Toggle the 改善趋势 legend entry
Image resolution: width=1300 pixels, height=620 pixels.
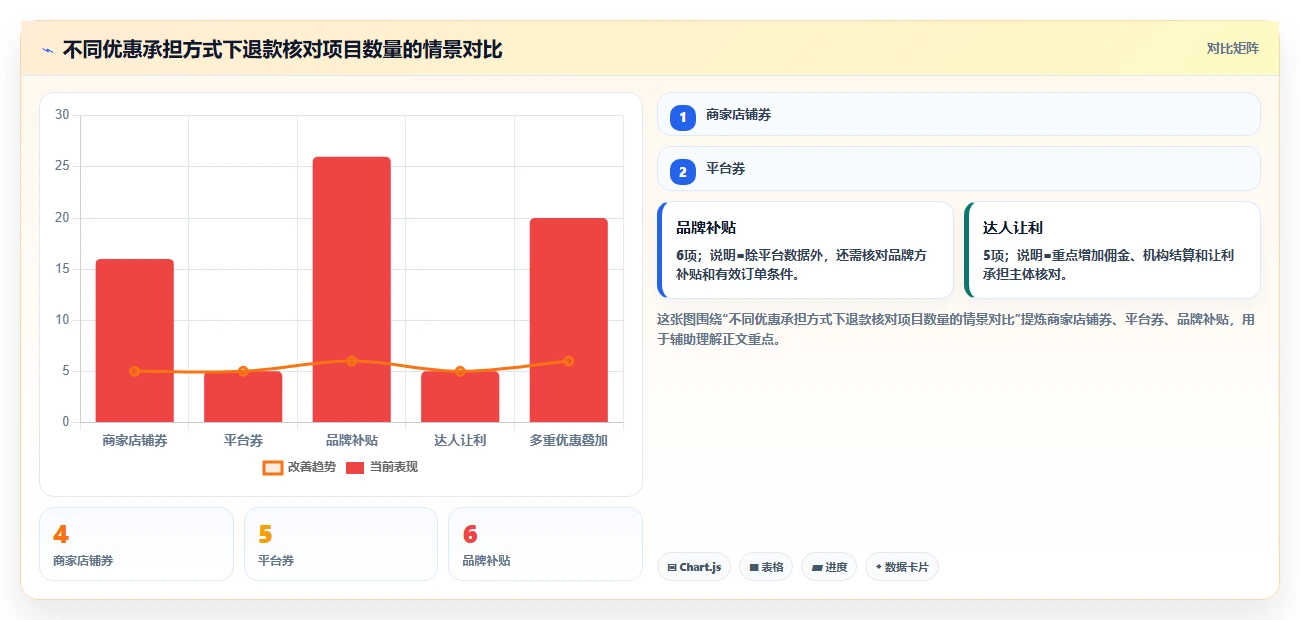(299, 467)
